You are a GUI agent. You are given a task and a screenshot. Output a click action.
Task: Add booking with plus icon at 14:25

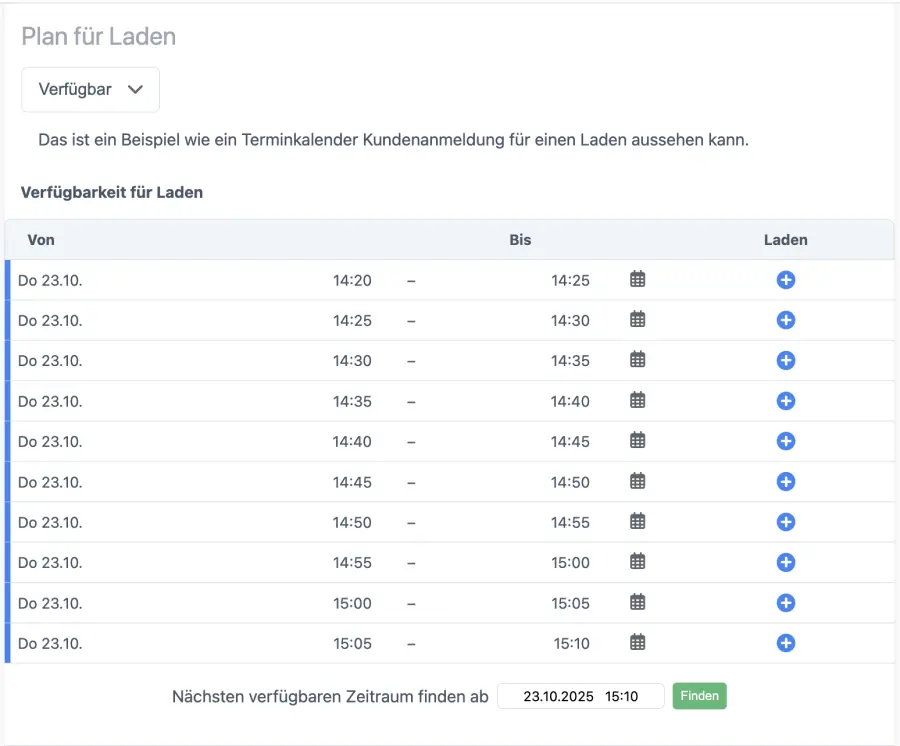pos(786,320)
